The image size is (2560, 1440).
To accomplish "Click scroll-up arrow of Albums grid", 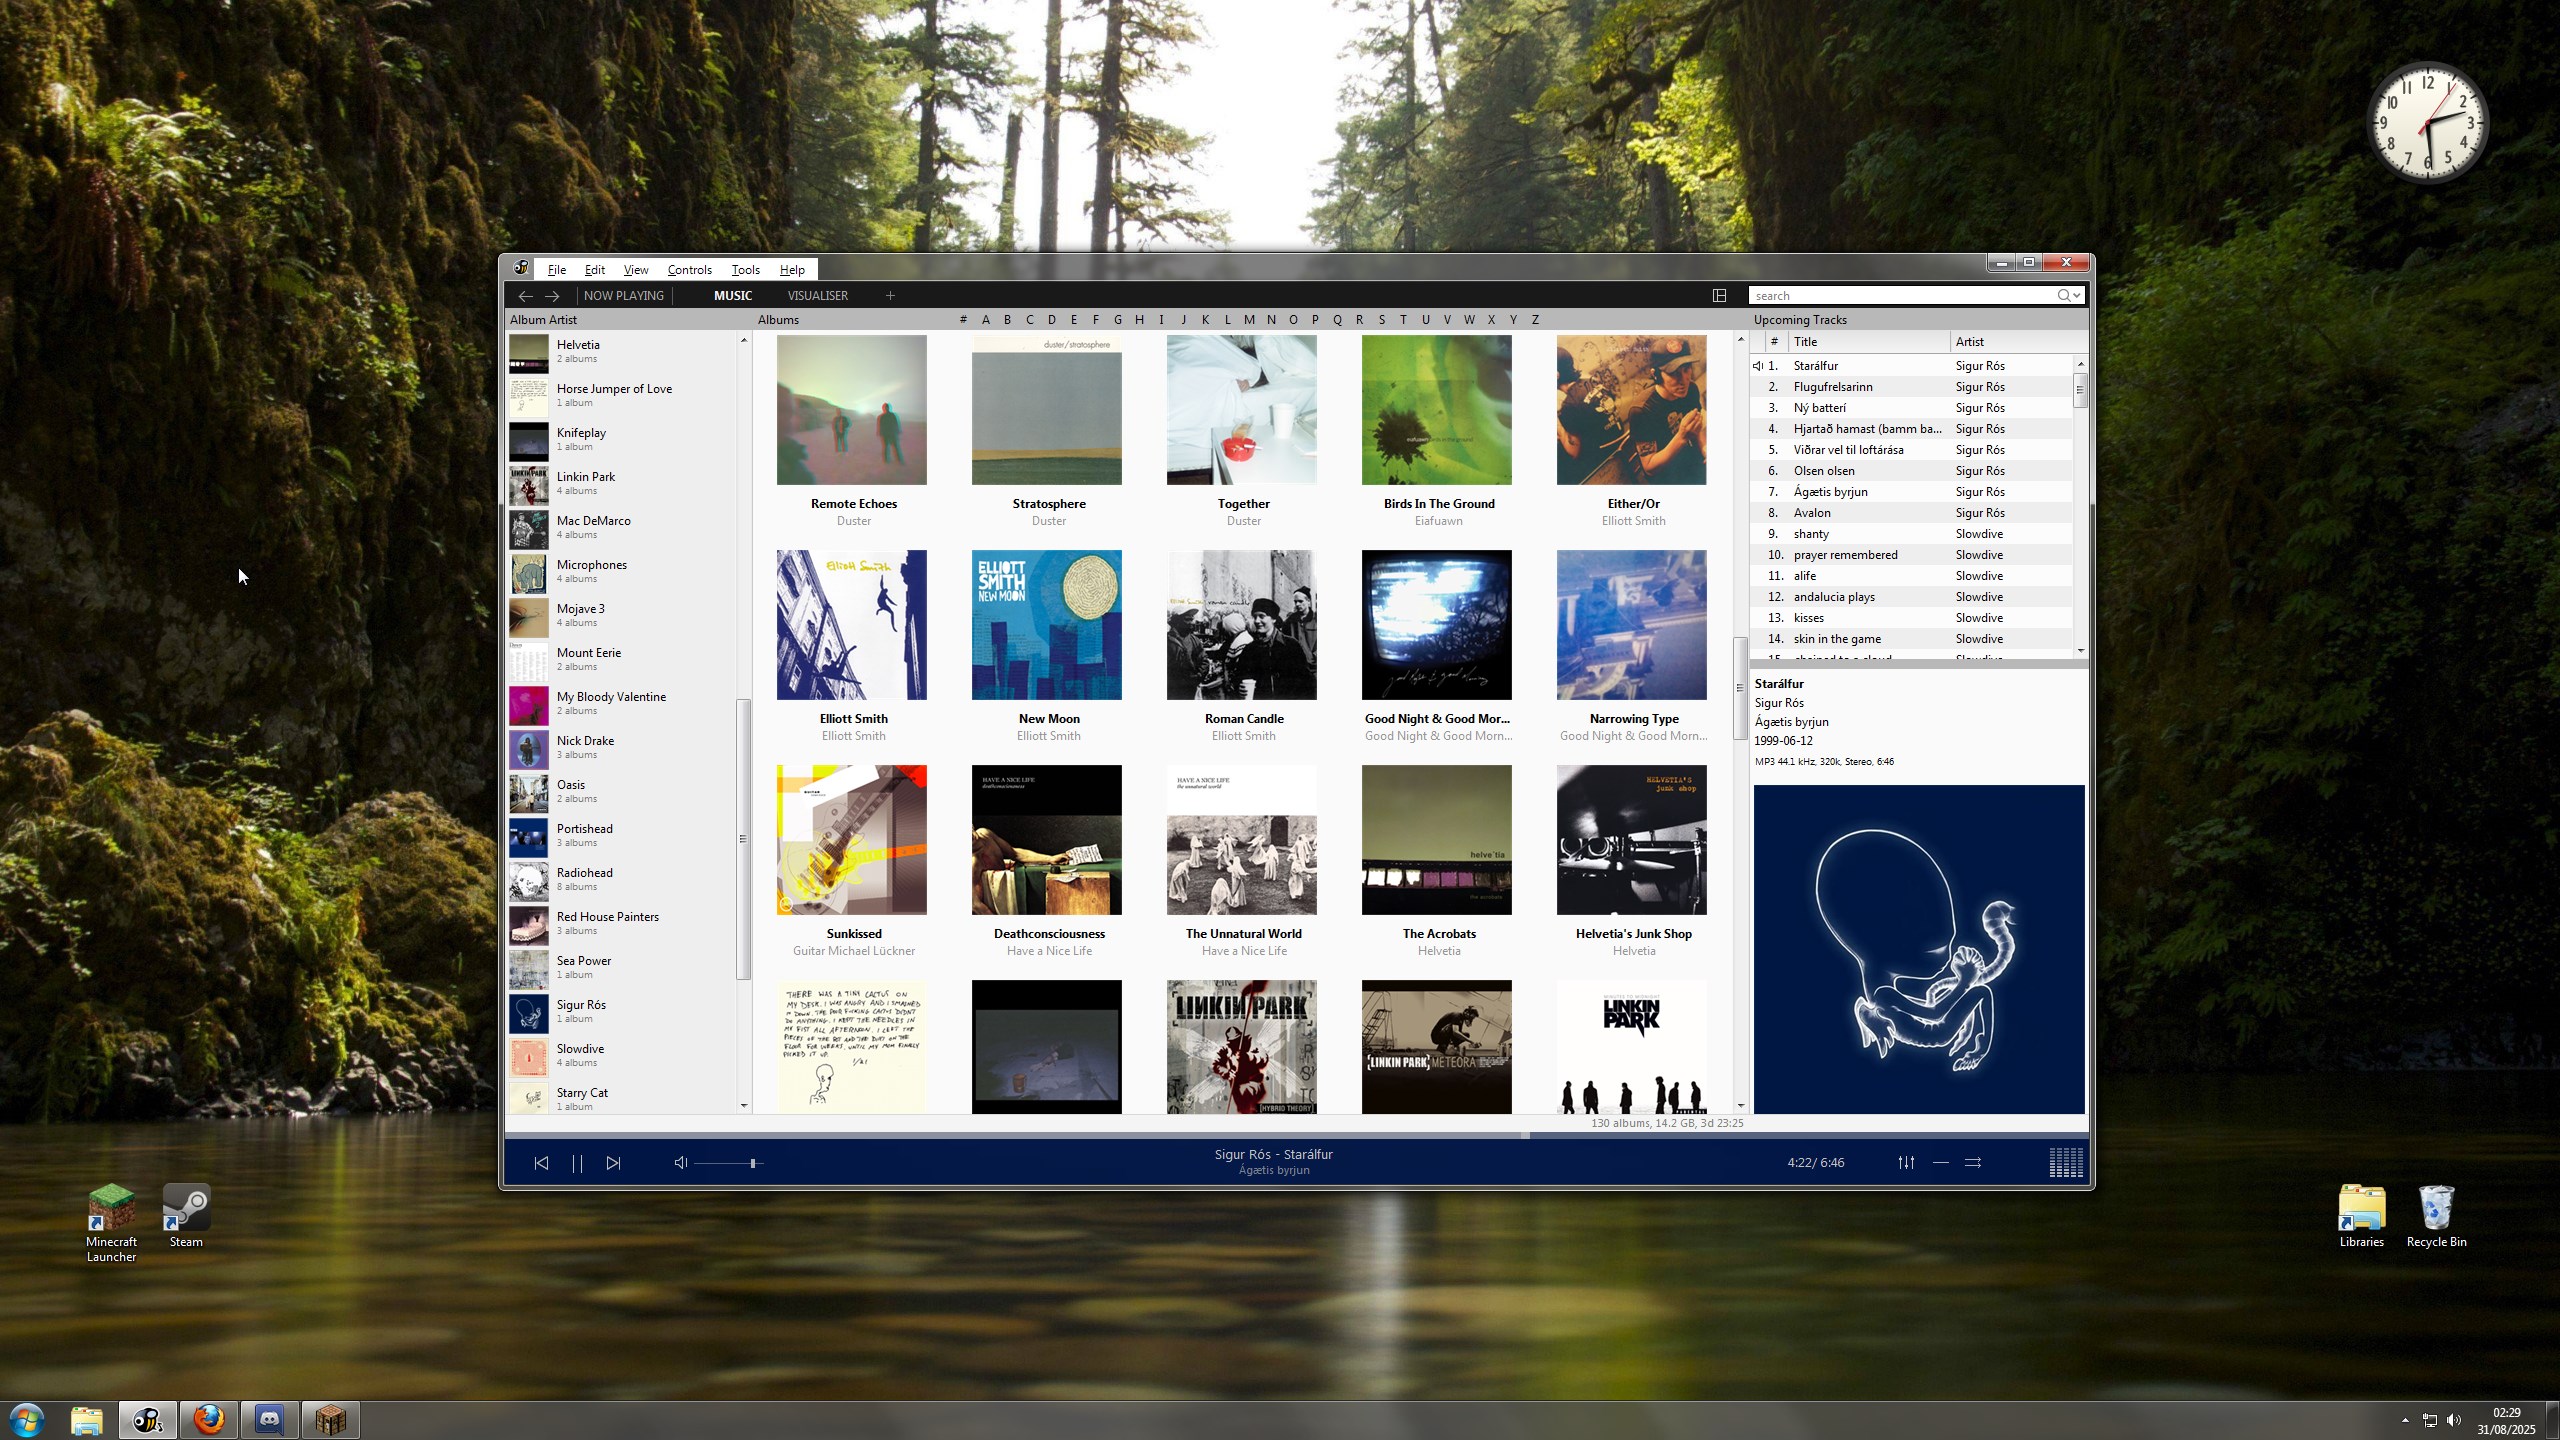I will [1741, 341].
